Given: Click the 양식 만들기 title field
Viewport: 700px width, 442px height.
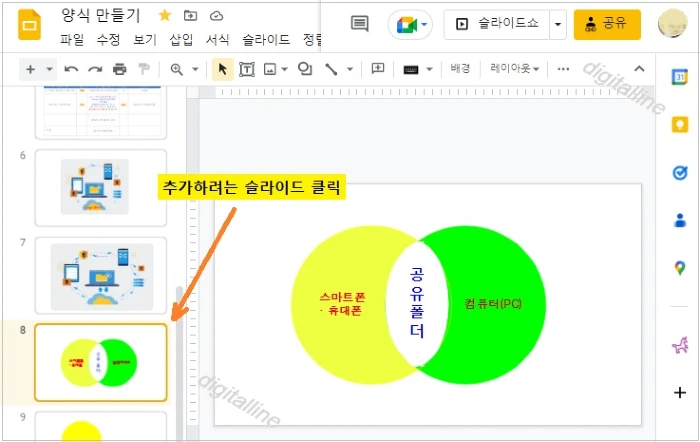Looking at the screenshot, I should tap(101, 16).
